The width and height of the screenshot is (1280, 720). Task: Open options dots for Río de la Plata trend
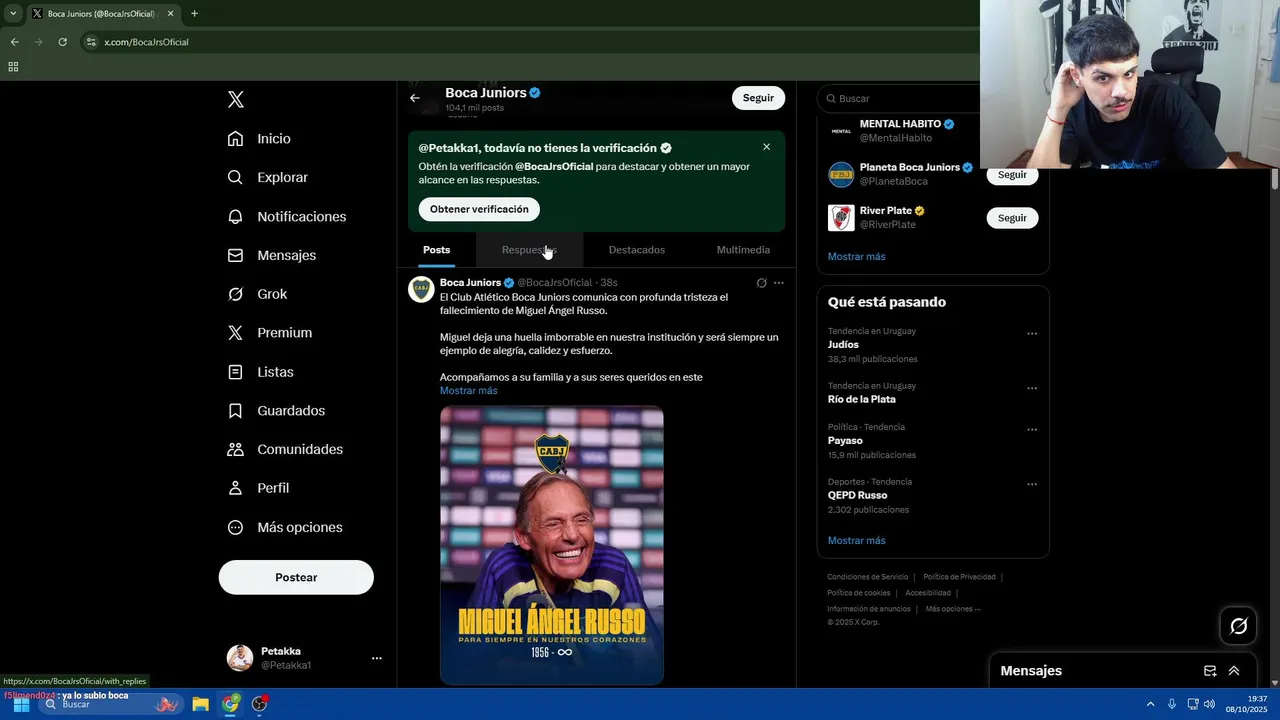(1032, 389)
